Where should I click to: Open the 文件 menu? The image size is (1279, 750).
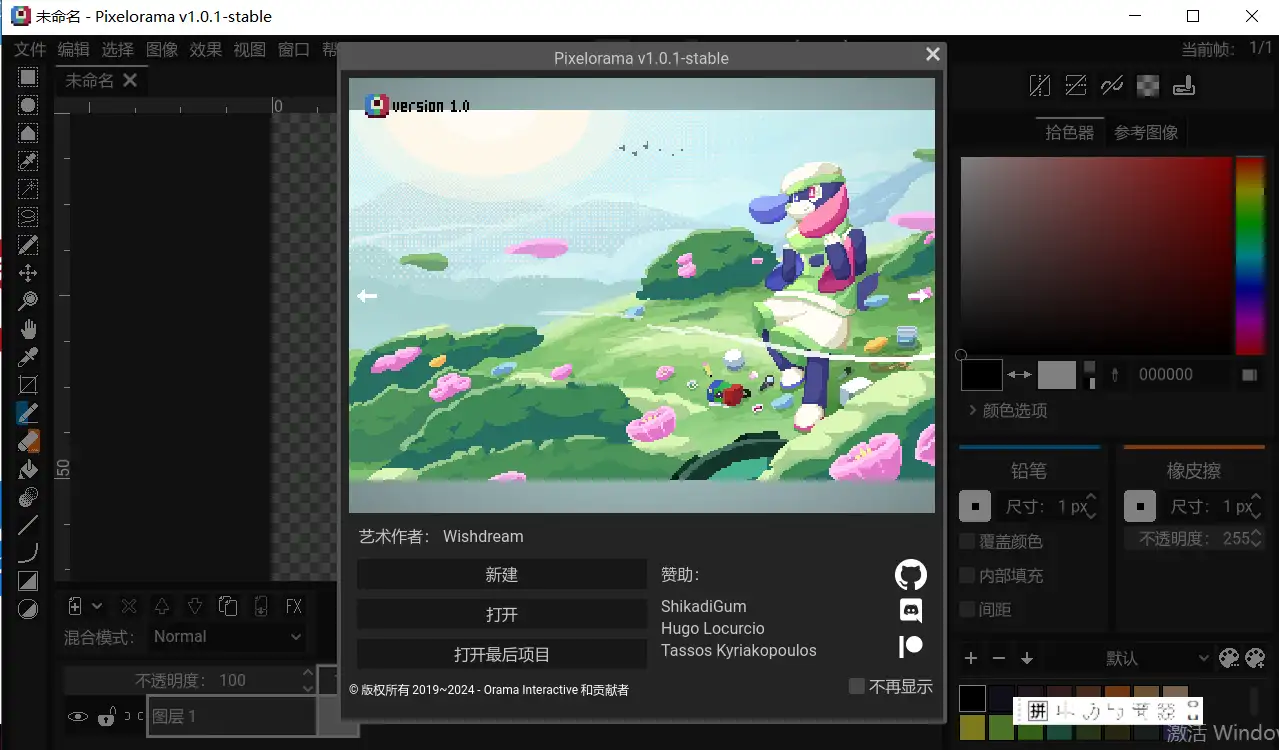(30, 49)
